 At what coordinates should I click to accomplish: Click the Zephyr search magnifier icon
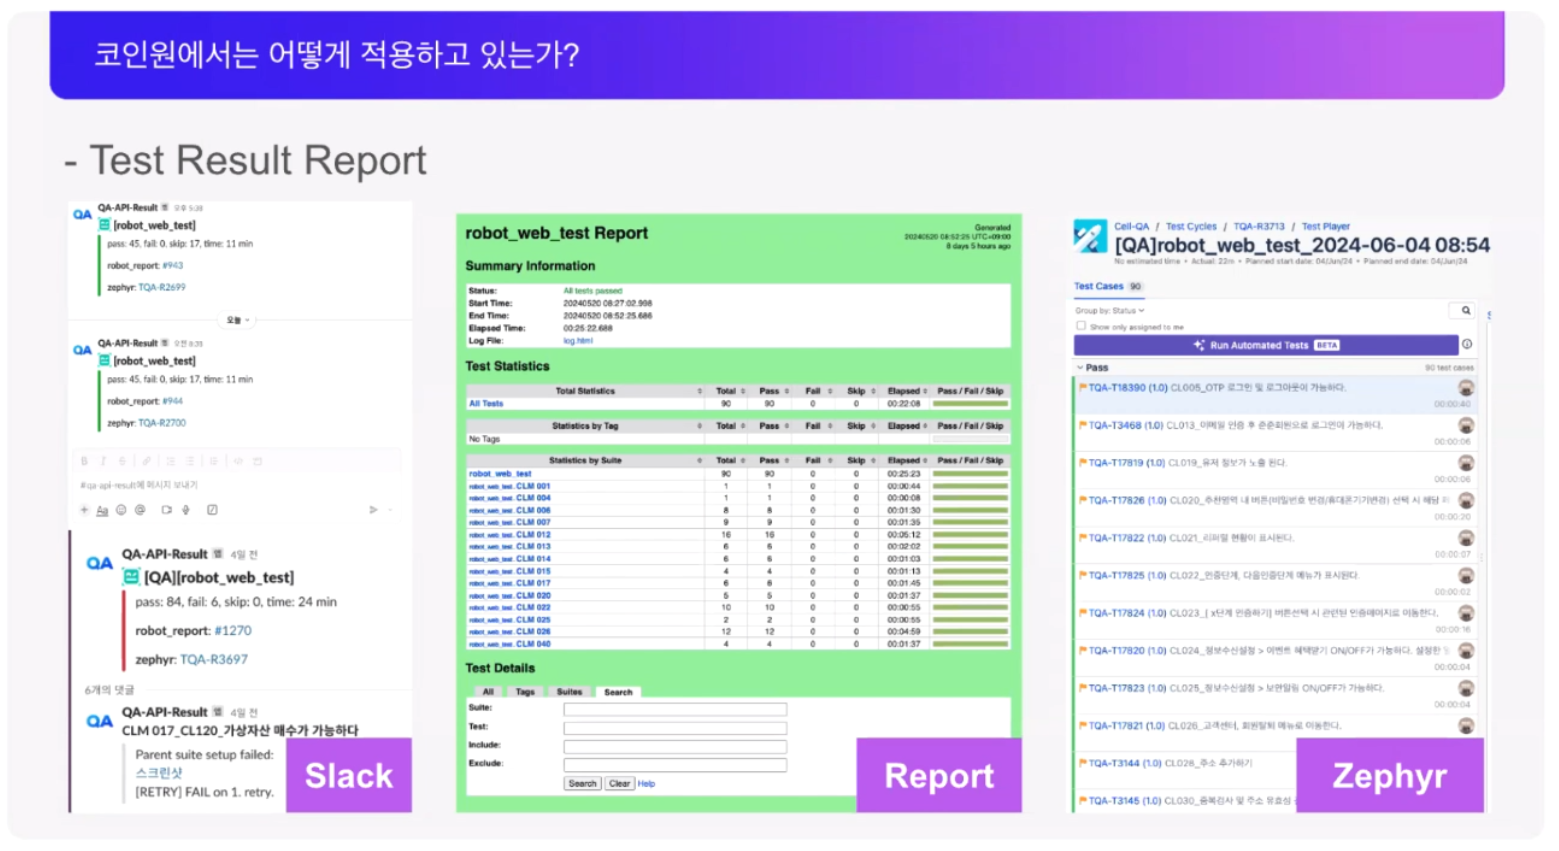(x=1466, y=311)
